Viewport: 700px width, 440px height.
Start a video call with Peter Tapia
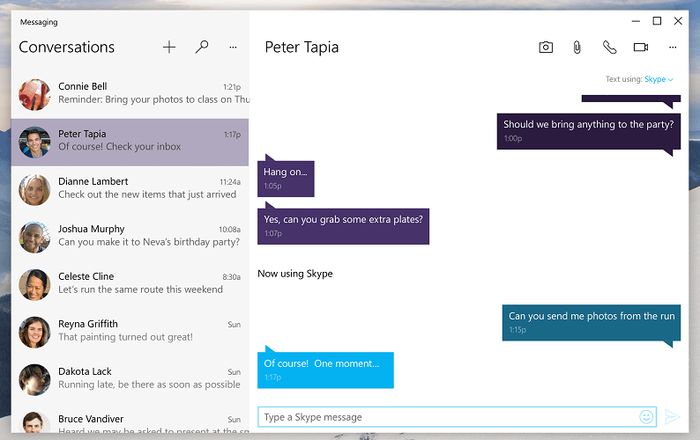[641, 47]
